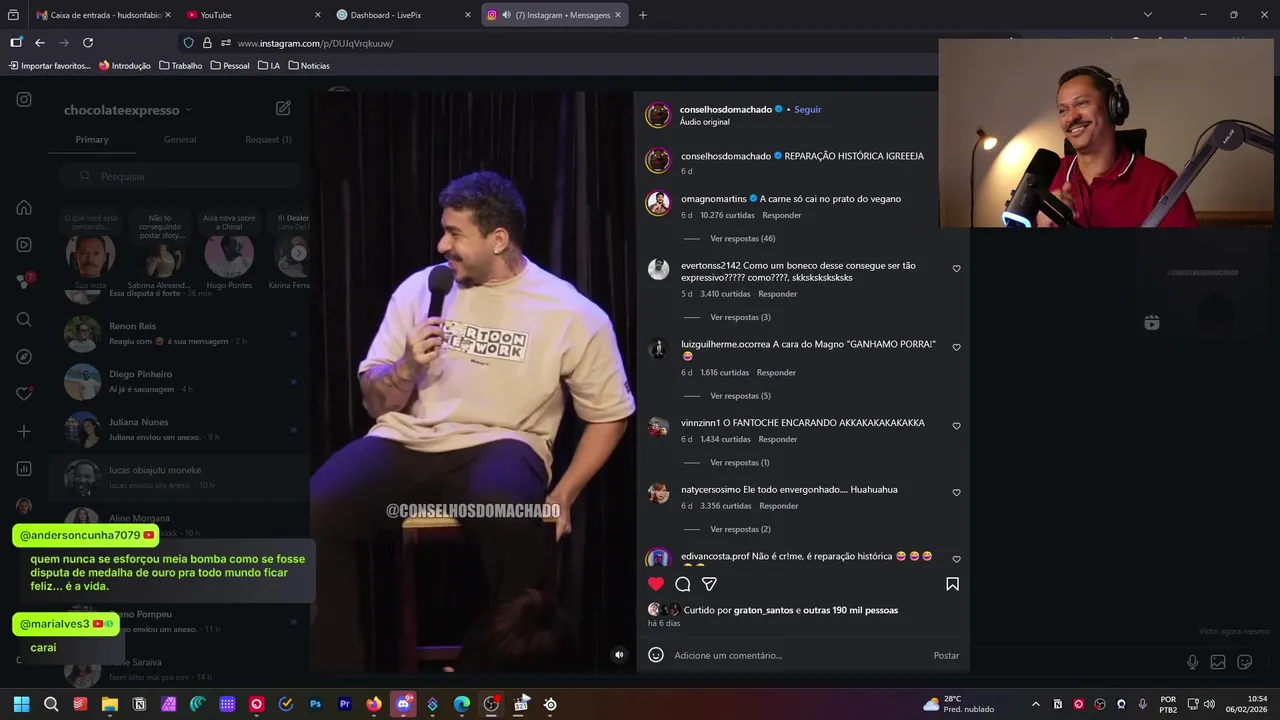Screen dimensions: 1280x720
Task: Click the Create plus icon in sidebar
Action: 24,431
